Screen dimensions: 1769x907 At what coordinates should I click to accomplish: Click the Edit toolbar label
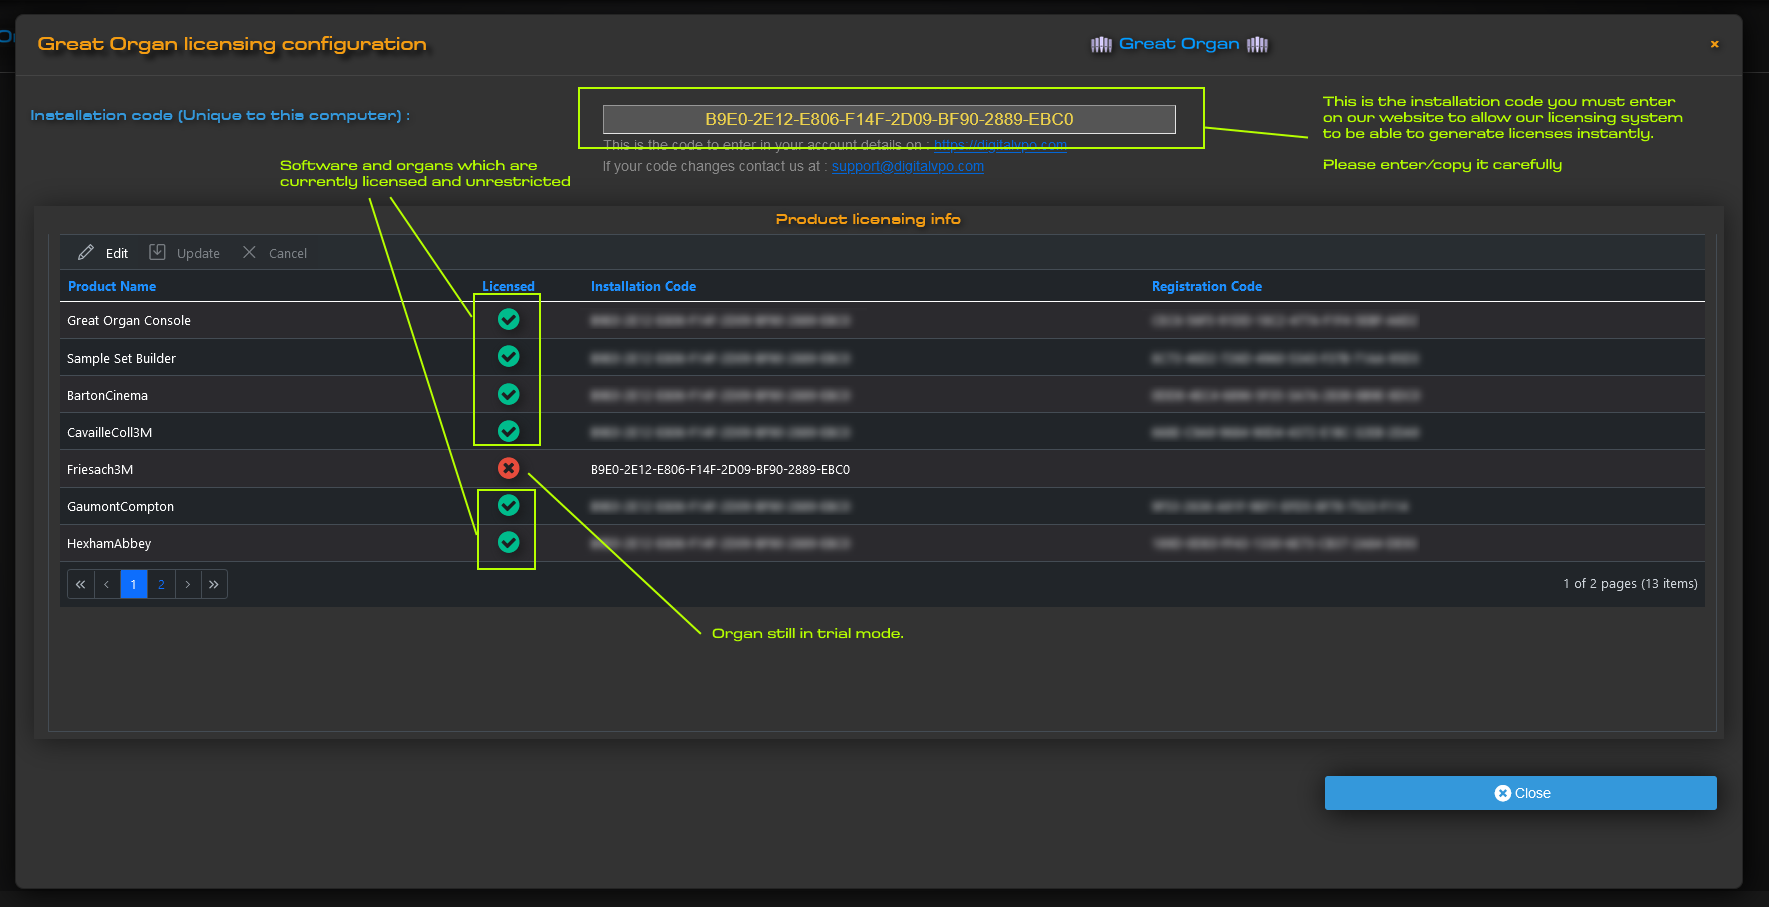pyautogui.click(x=117, y=253)
